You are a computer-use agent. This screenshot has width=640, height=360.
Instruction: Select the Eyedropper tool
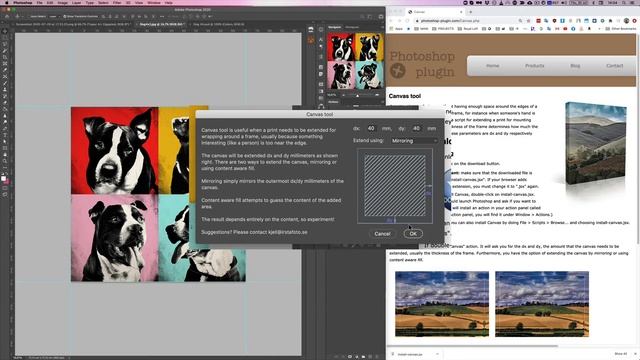coord(5,70)
